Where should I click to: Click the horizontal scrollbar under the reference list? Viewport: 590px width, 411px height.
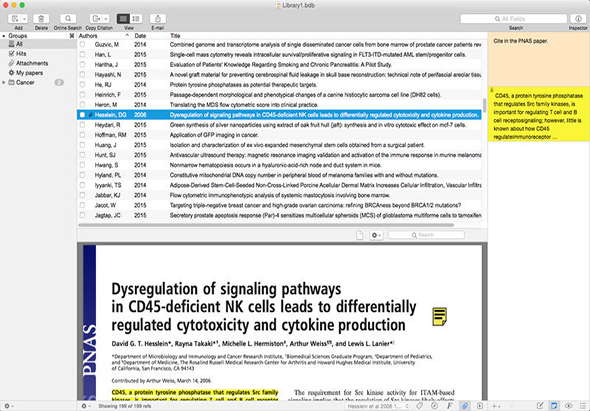(266, 225)
